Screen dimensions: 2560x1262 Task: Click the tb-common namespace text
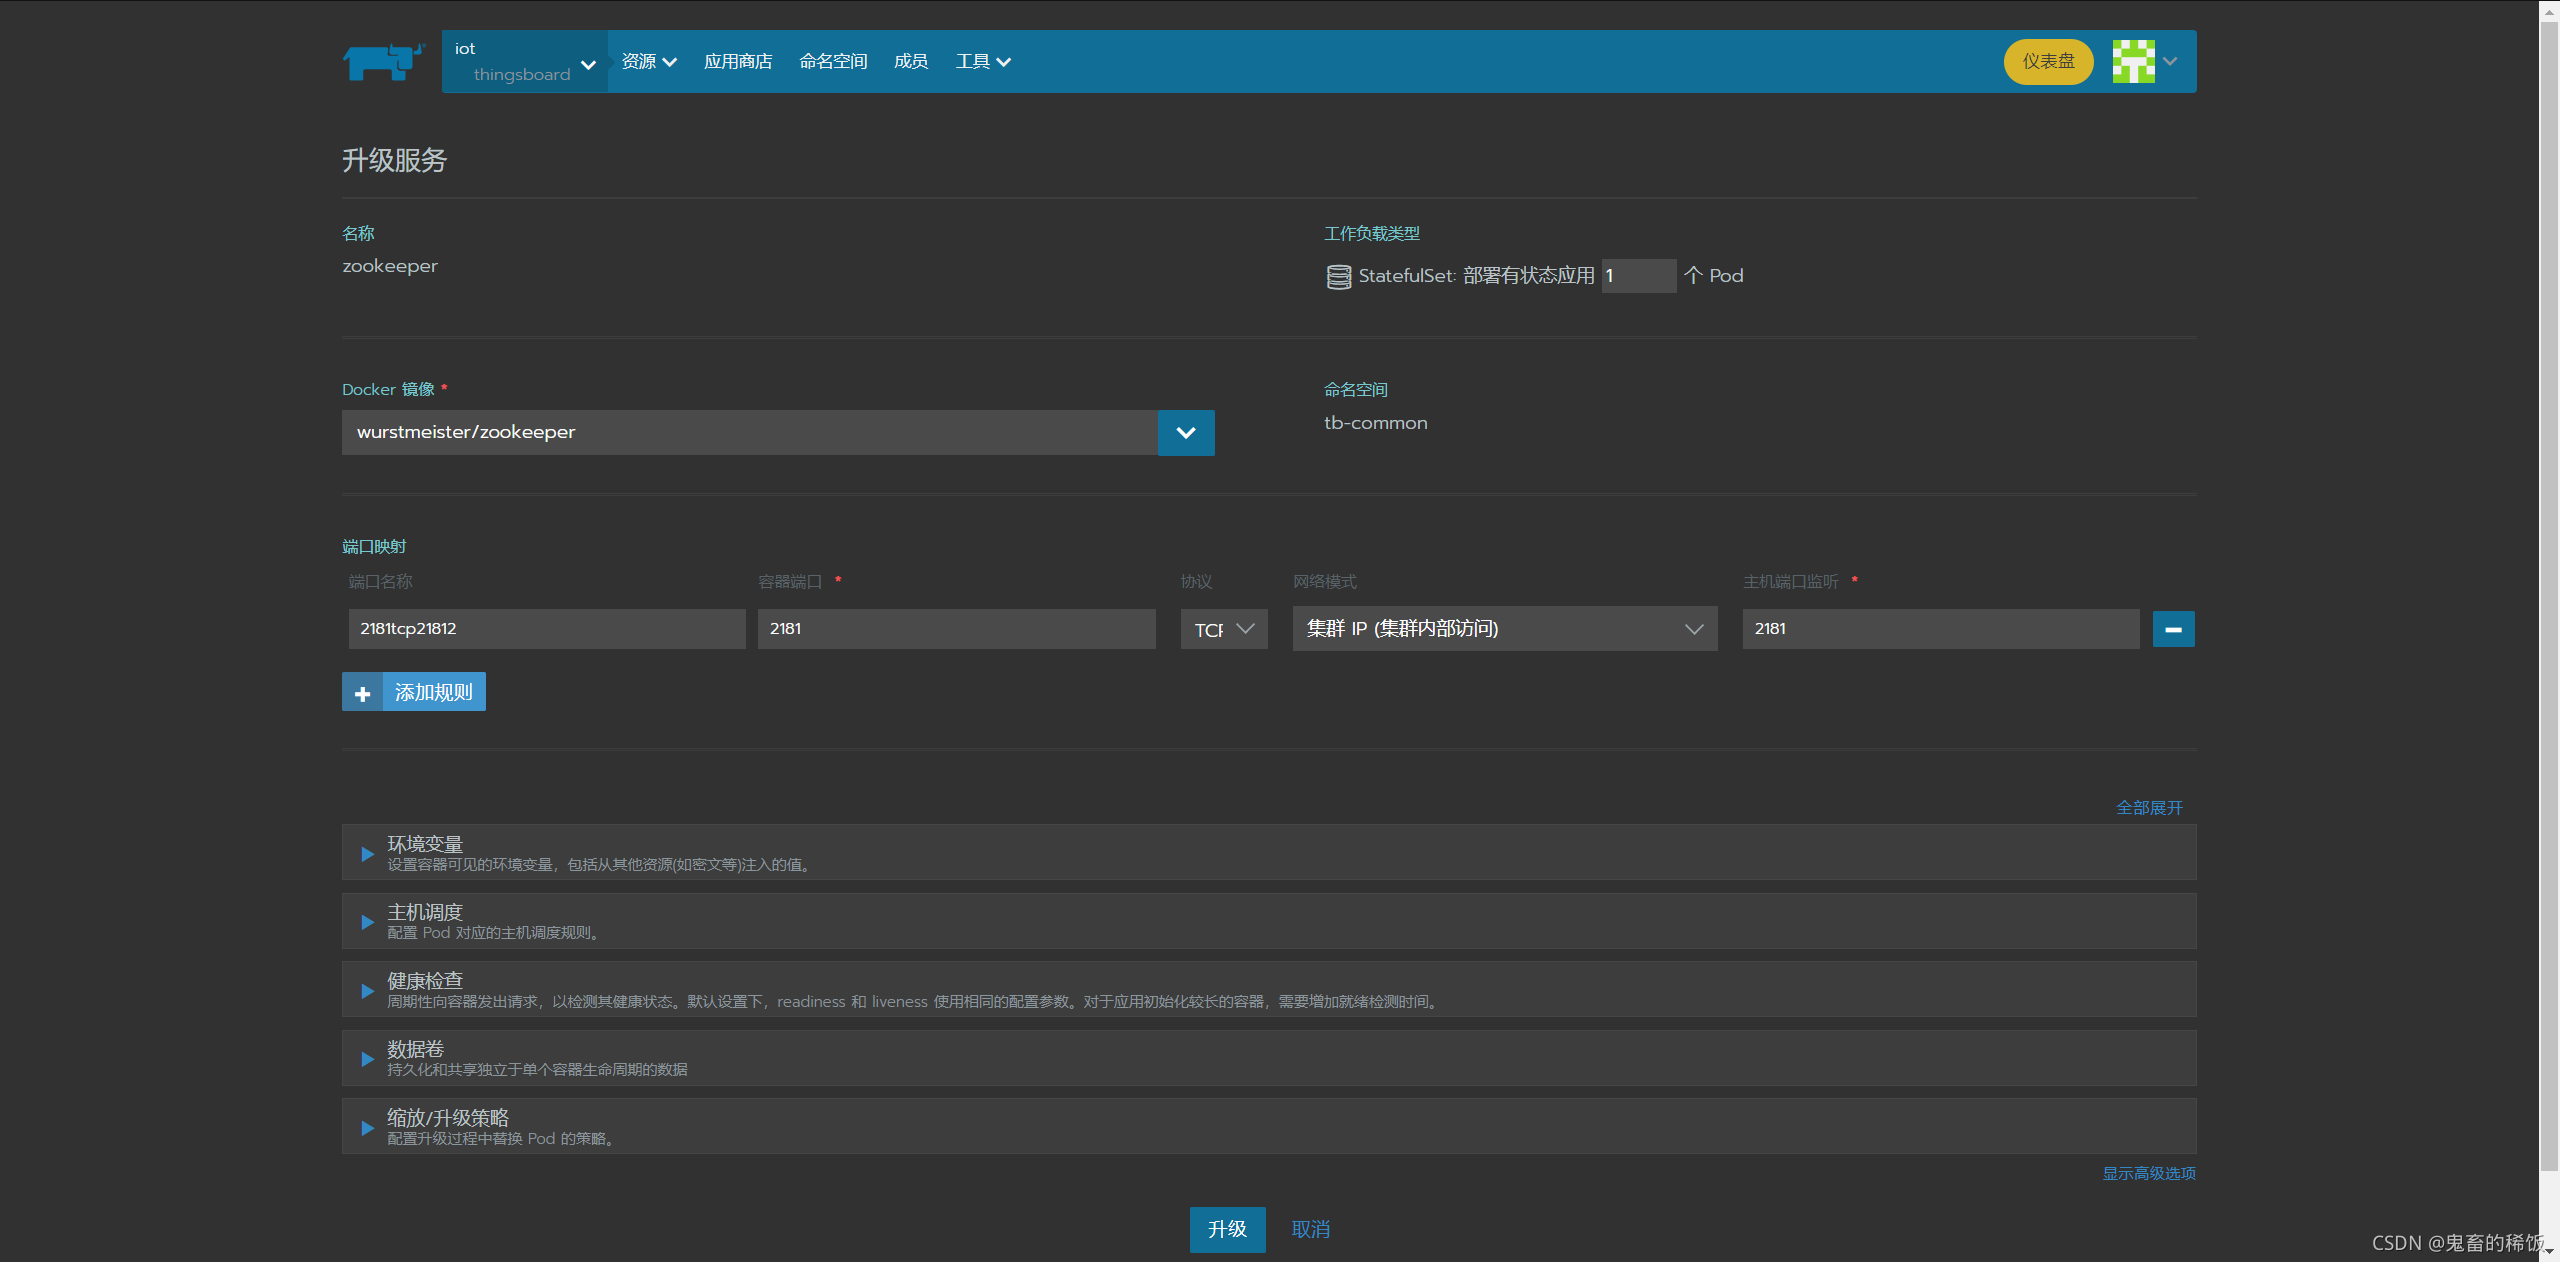point(1376,423)
